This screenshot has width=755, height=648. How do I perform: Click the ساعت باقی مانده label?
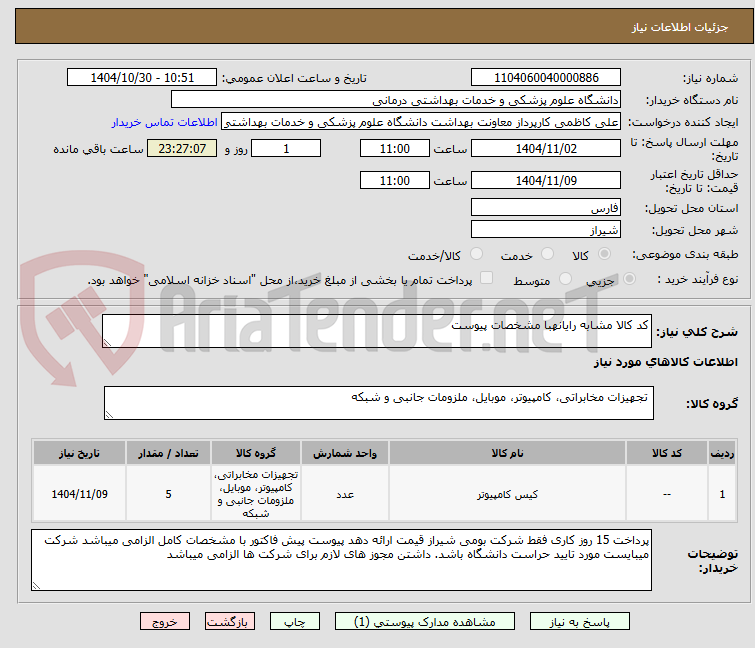coord(98,149)
